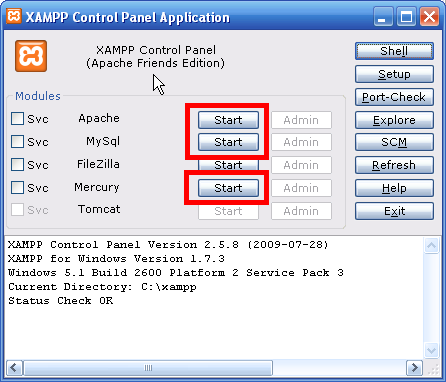Click the FileZilla module label
The width and height of the screenshot is (446, 382).
[x=98, y=164]
